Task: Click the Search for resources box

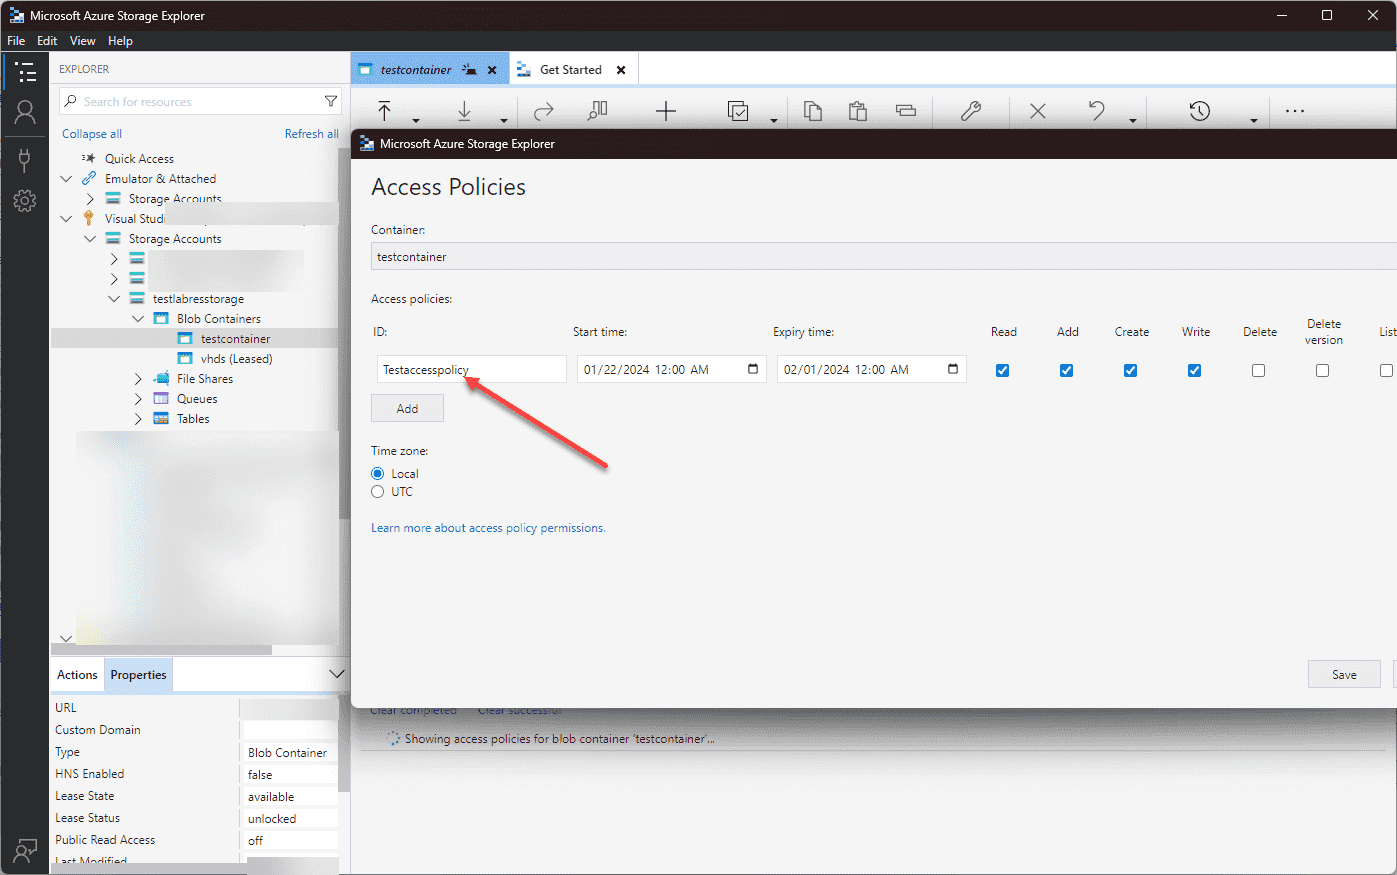Action: (x=200, y=101)
